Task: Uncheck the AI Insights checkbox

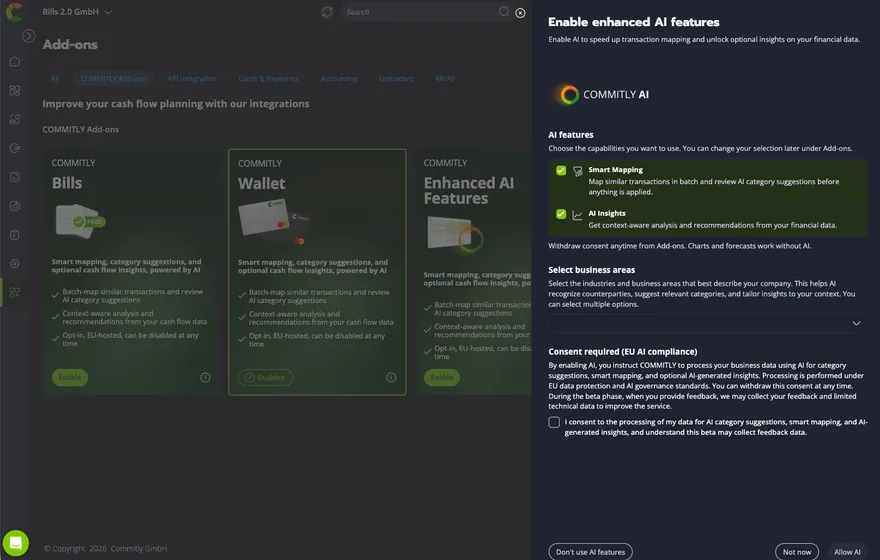Action: pos(561,214)
